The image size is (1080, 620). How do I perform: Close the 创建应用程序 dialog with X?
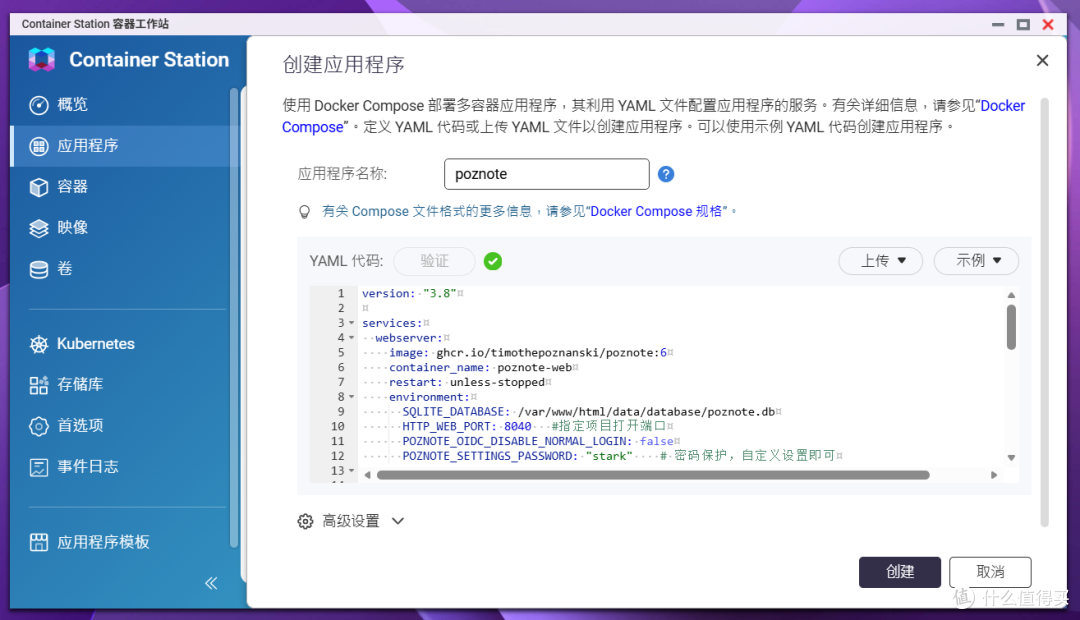coord(1043,61)
